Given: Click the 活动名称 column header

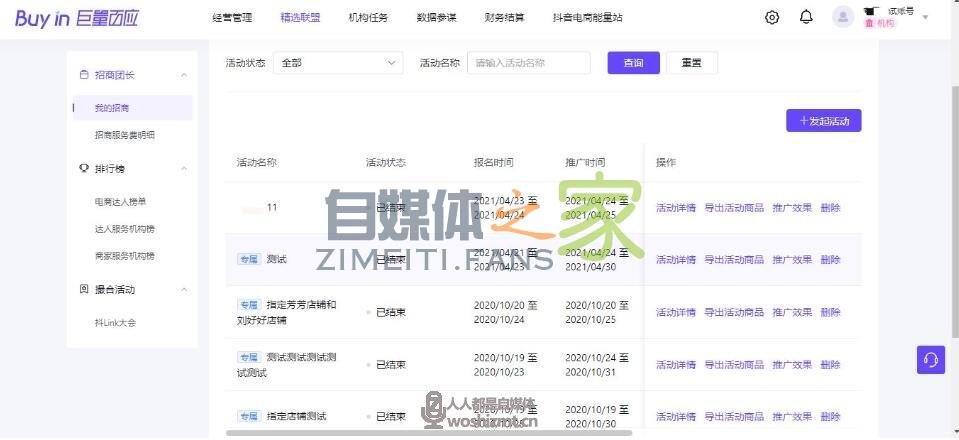Looking at the screenshot, I should (x=257, y=163).
